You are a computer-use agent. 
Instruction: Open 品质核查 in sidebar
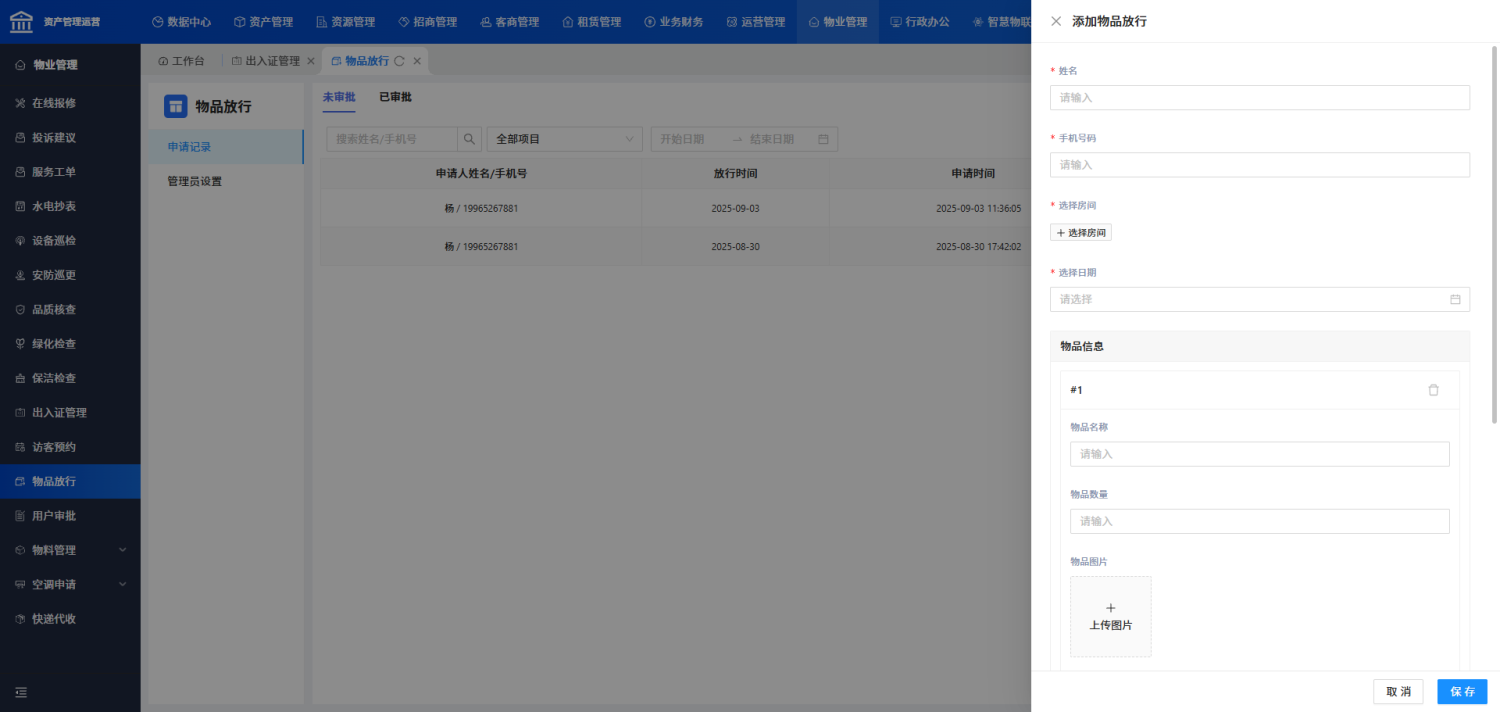tap(70, 309)
